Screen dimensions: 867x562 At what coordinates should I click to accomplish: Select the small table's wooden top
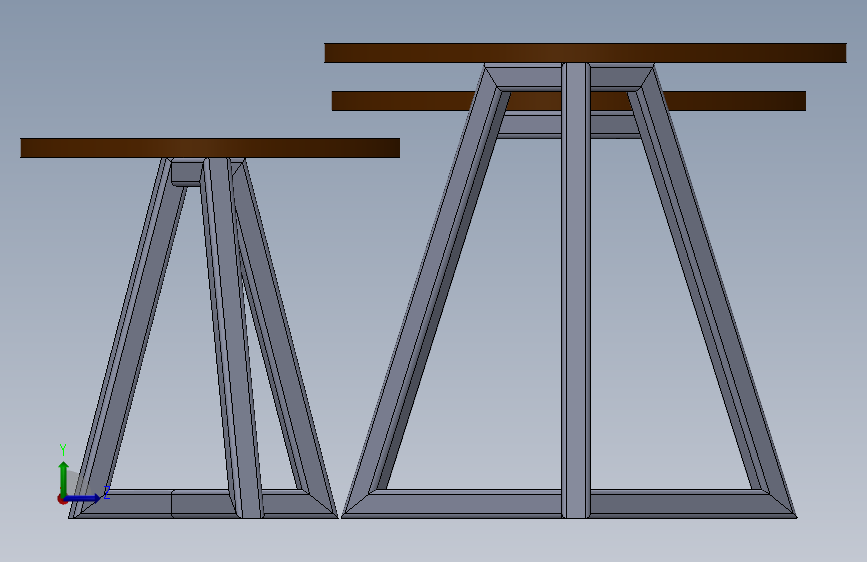(210, 148)
